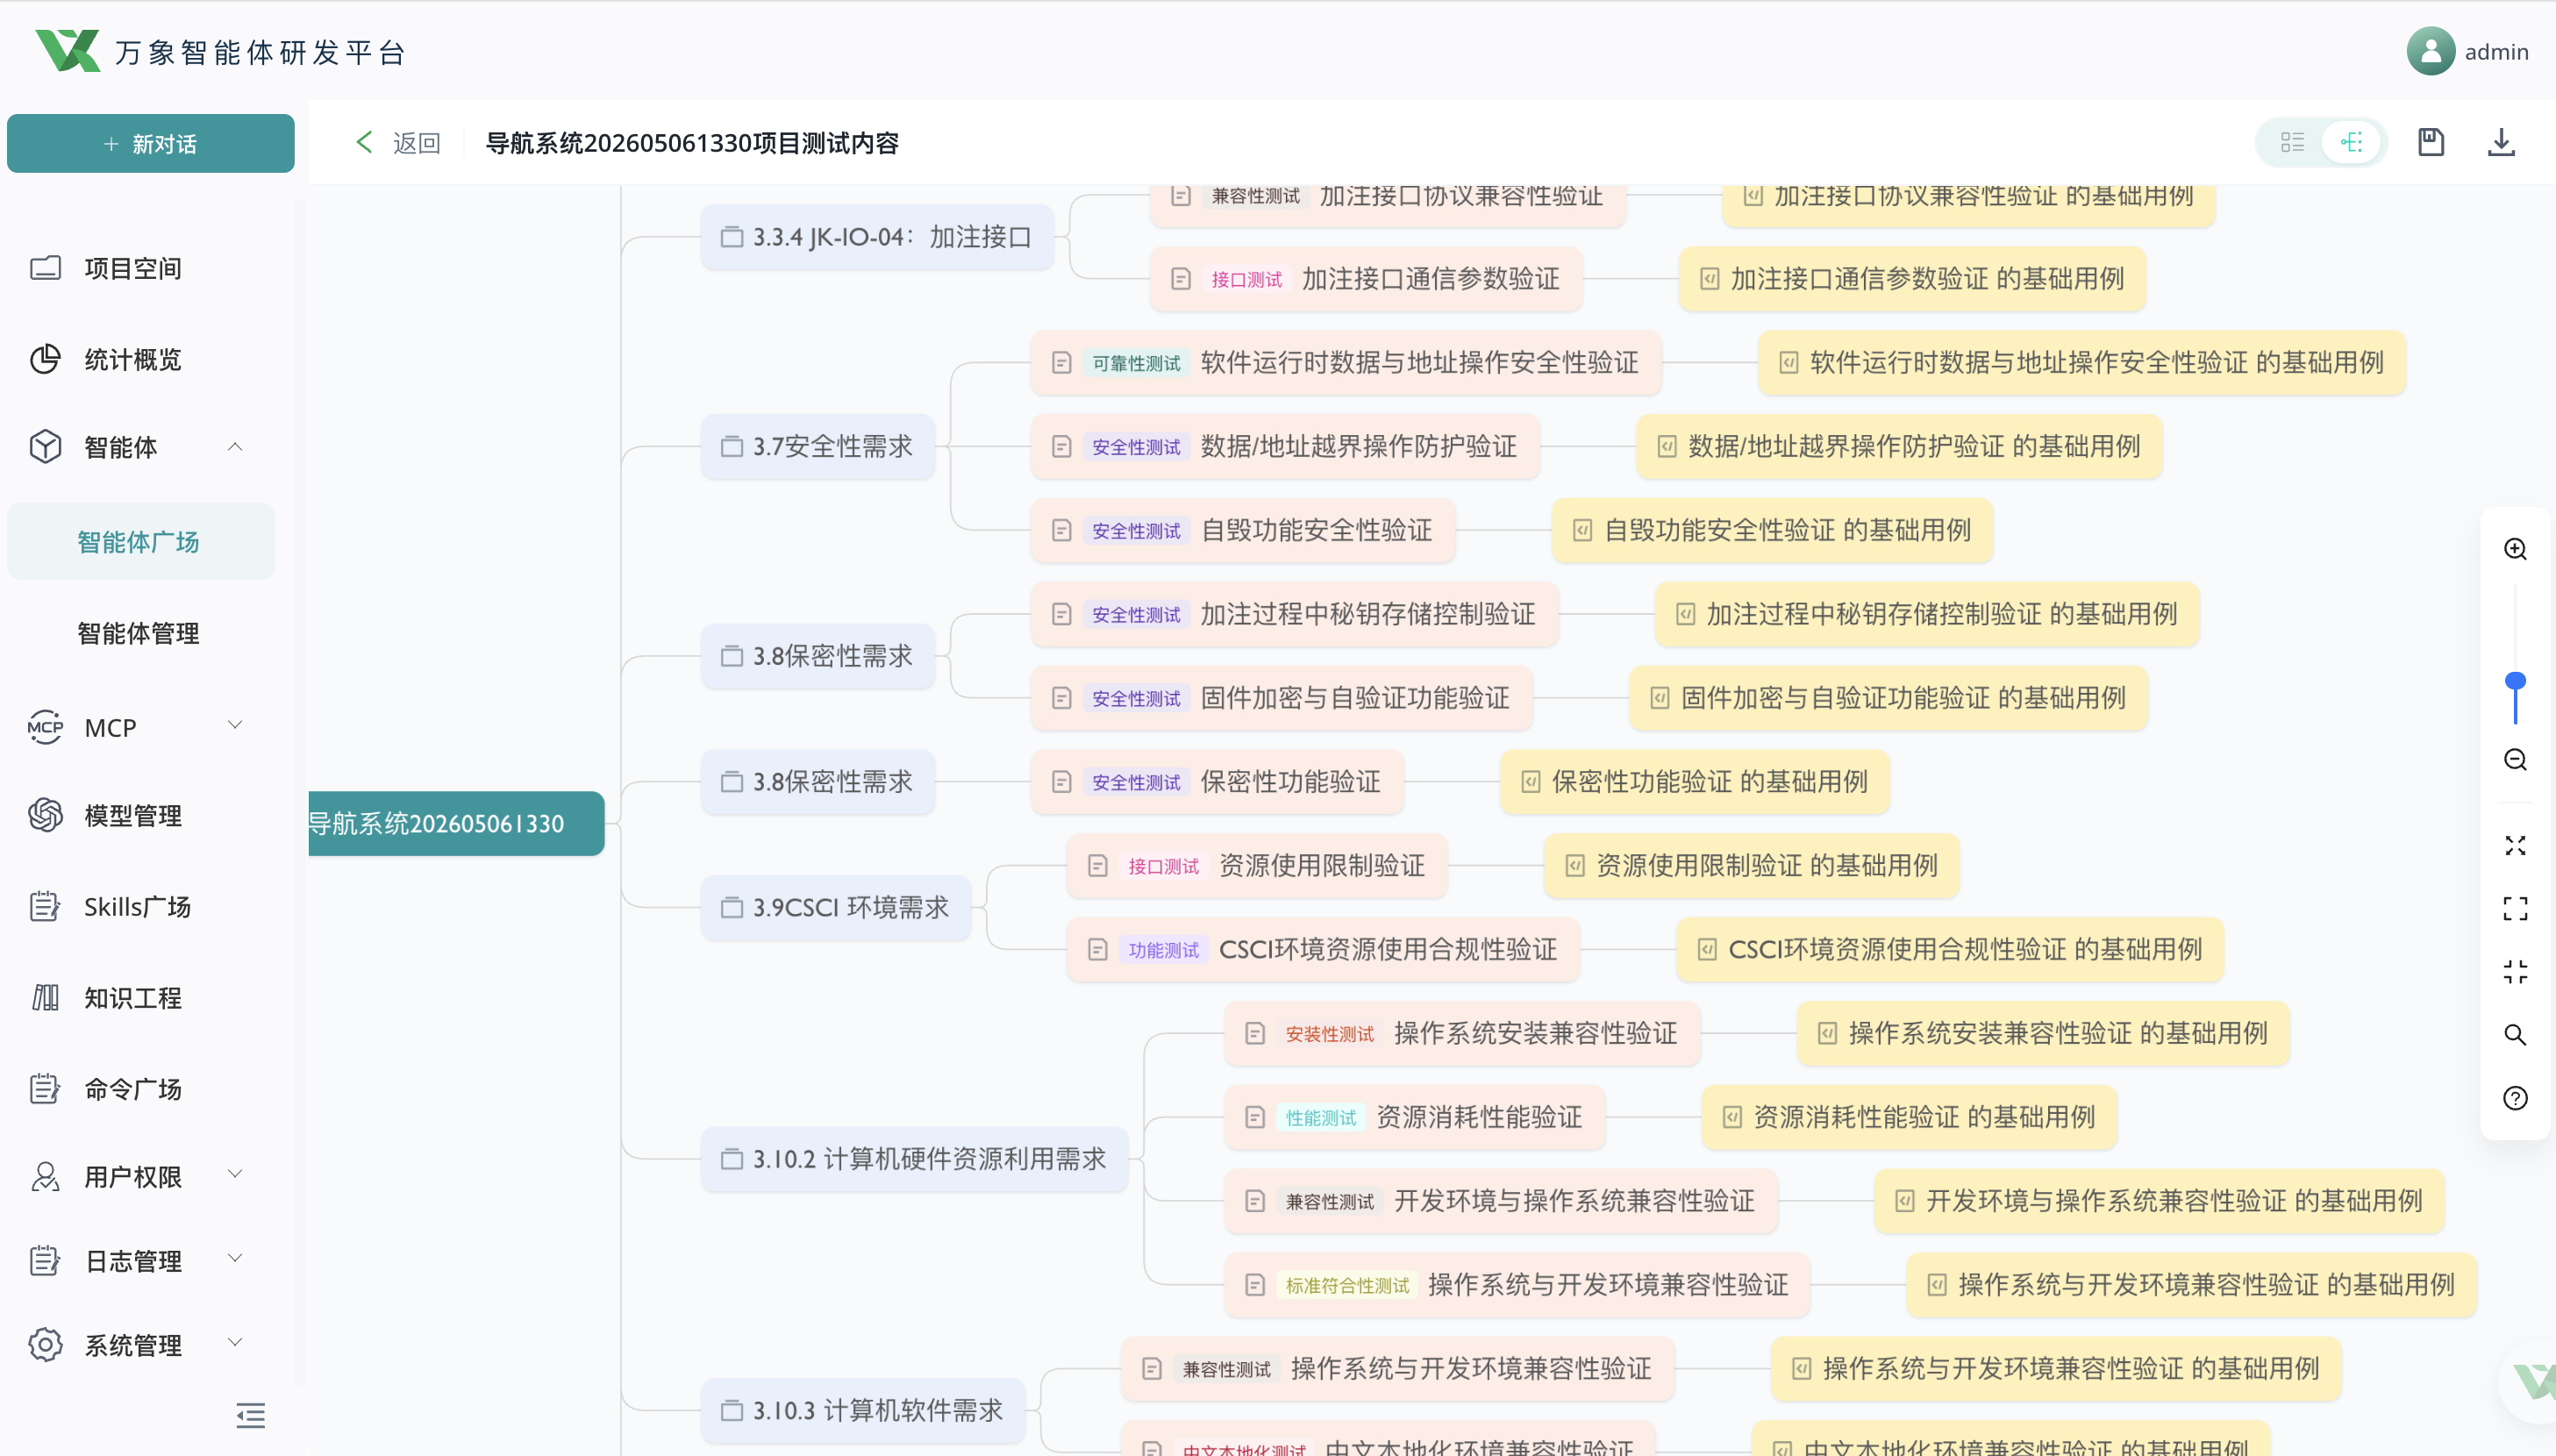Switch to list view toggle
2556x1456 pixels.
(2292, 142)
